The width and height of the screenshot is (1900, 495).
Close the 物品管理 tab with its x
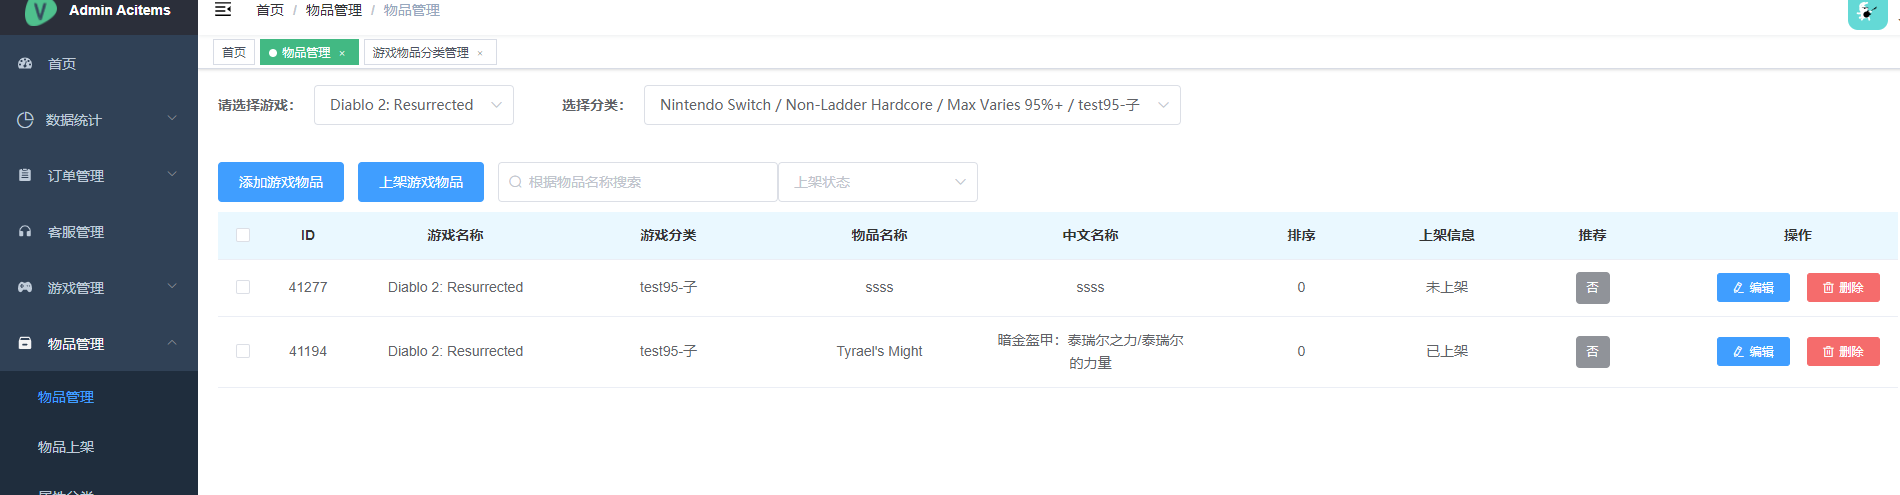pyautogui.click(x=342, y=53)
